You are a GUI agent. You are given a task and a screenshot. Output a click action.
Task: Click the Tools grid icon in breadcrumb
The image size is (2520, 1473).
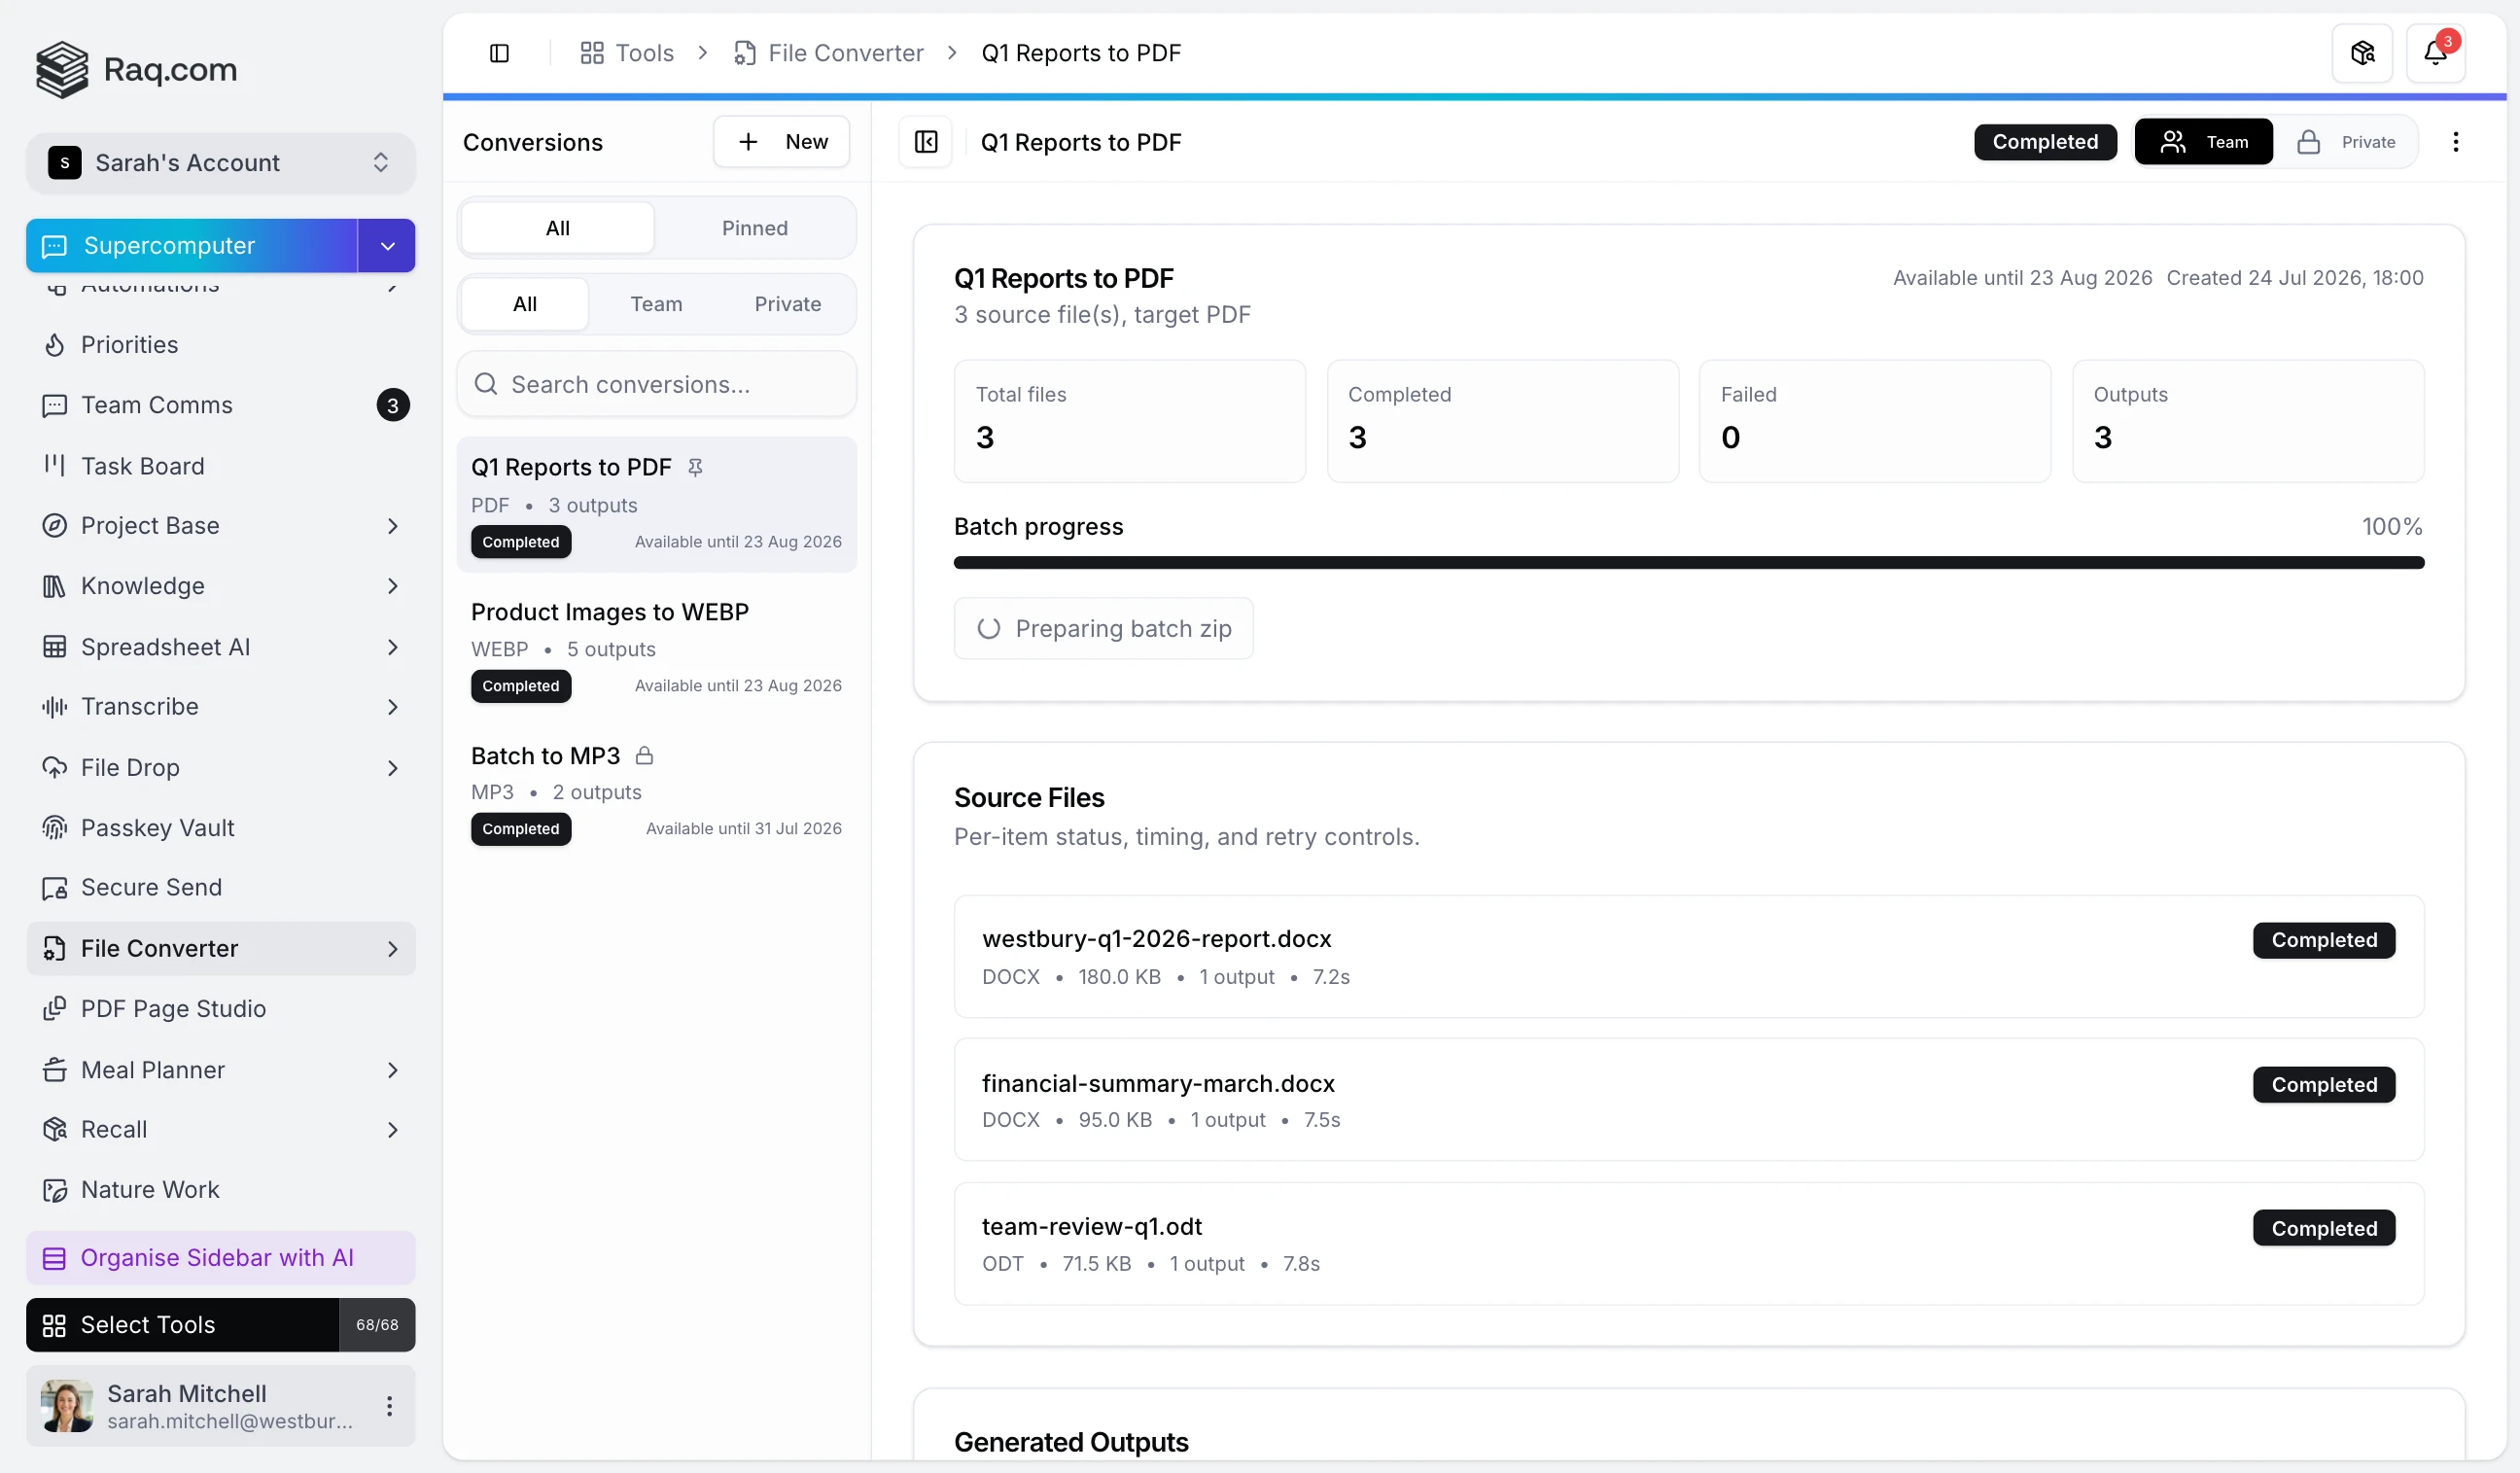592,53
